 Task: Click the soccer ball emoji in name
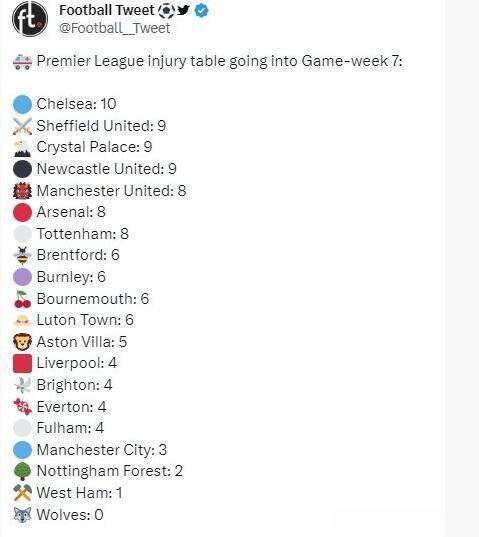[166, 11]
